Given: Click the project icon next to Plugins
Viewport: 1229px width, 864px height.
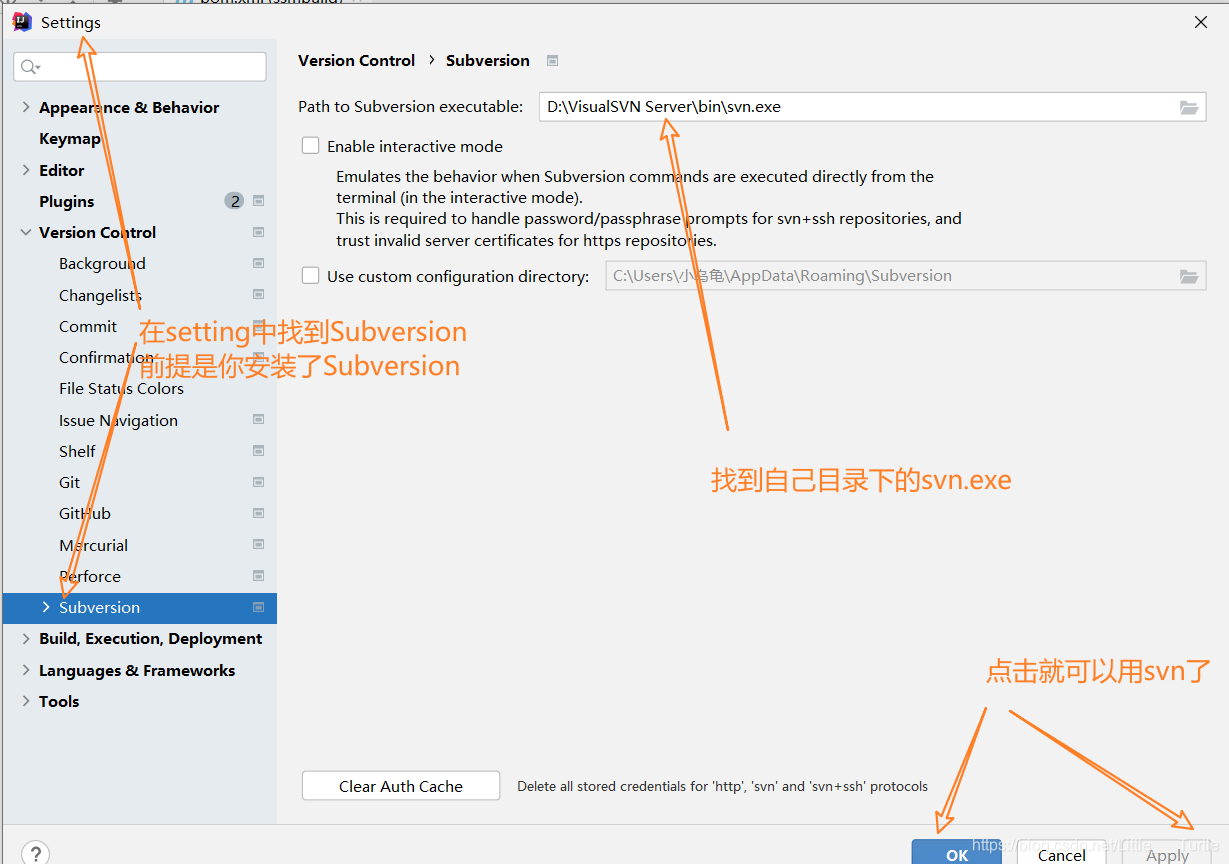Looking at the screenshot, I should click(x=259, y=201).
